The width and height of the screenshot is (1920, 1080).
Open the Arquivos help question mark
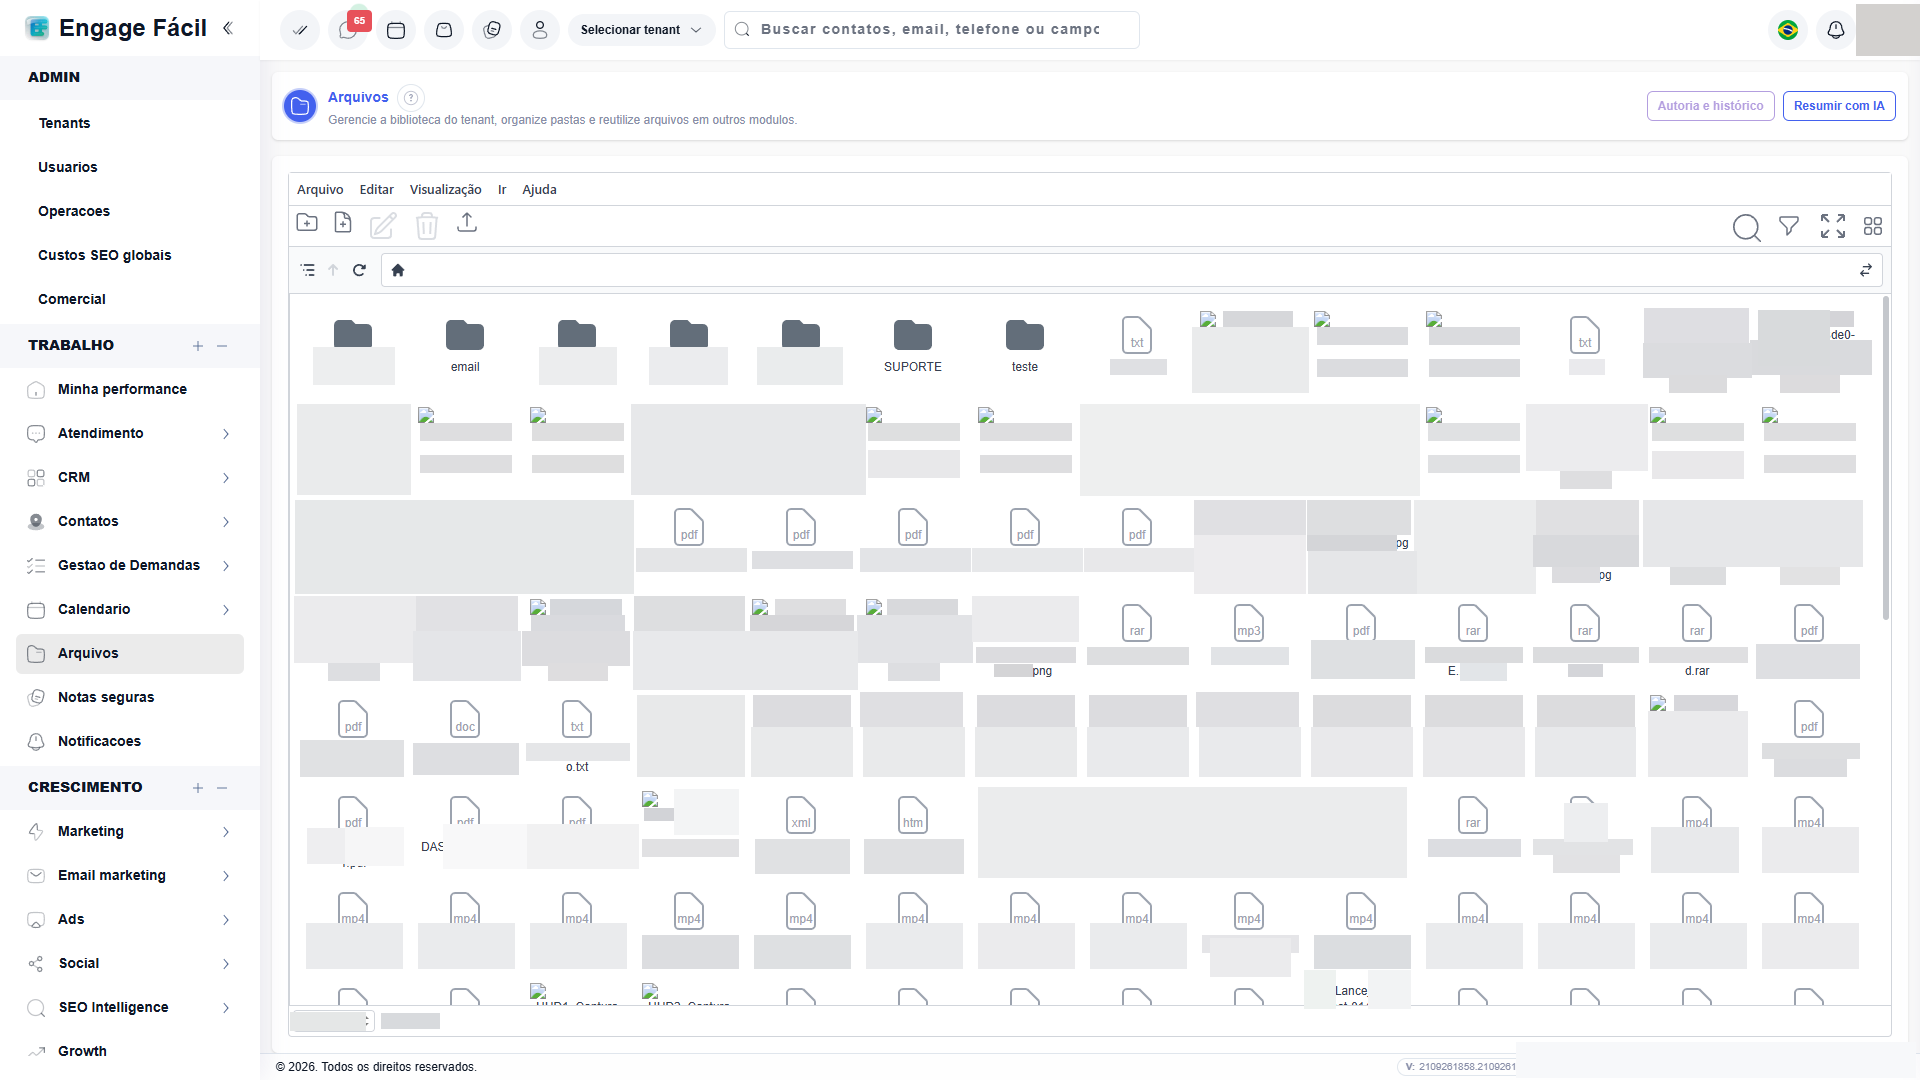click(411, 98)
